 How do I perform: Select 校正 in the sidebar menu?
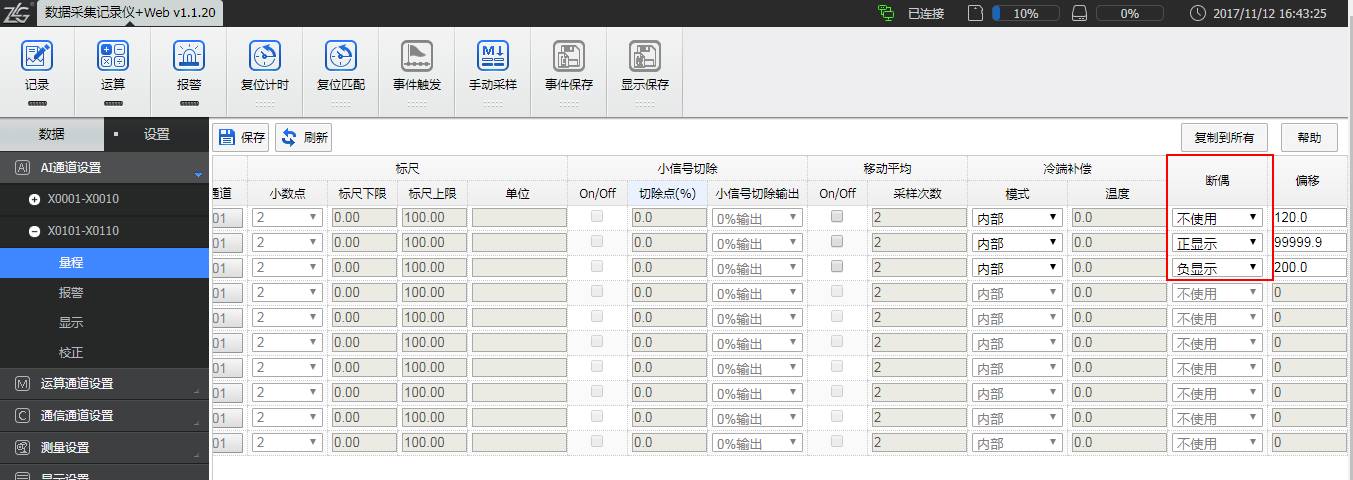71,352
